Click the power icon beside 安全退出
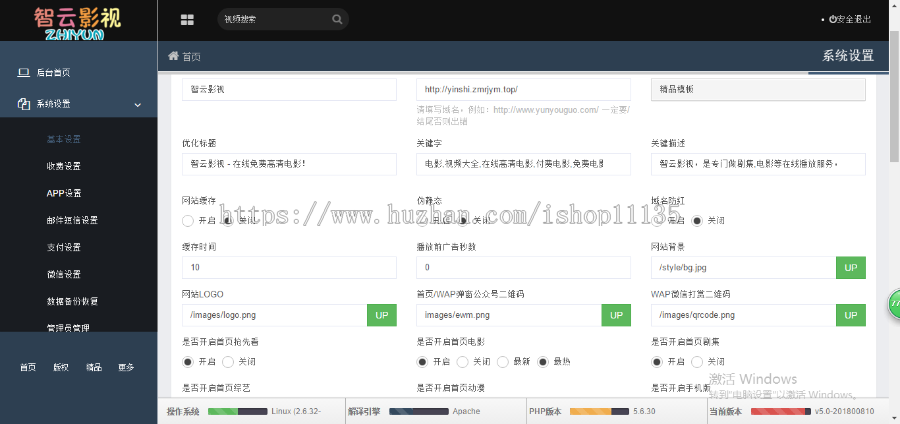The image size is (900, 424). 833,19
